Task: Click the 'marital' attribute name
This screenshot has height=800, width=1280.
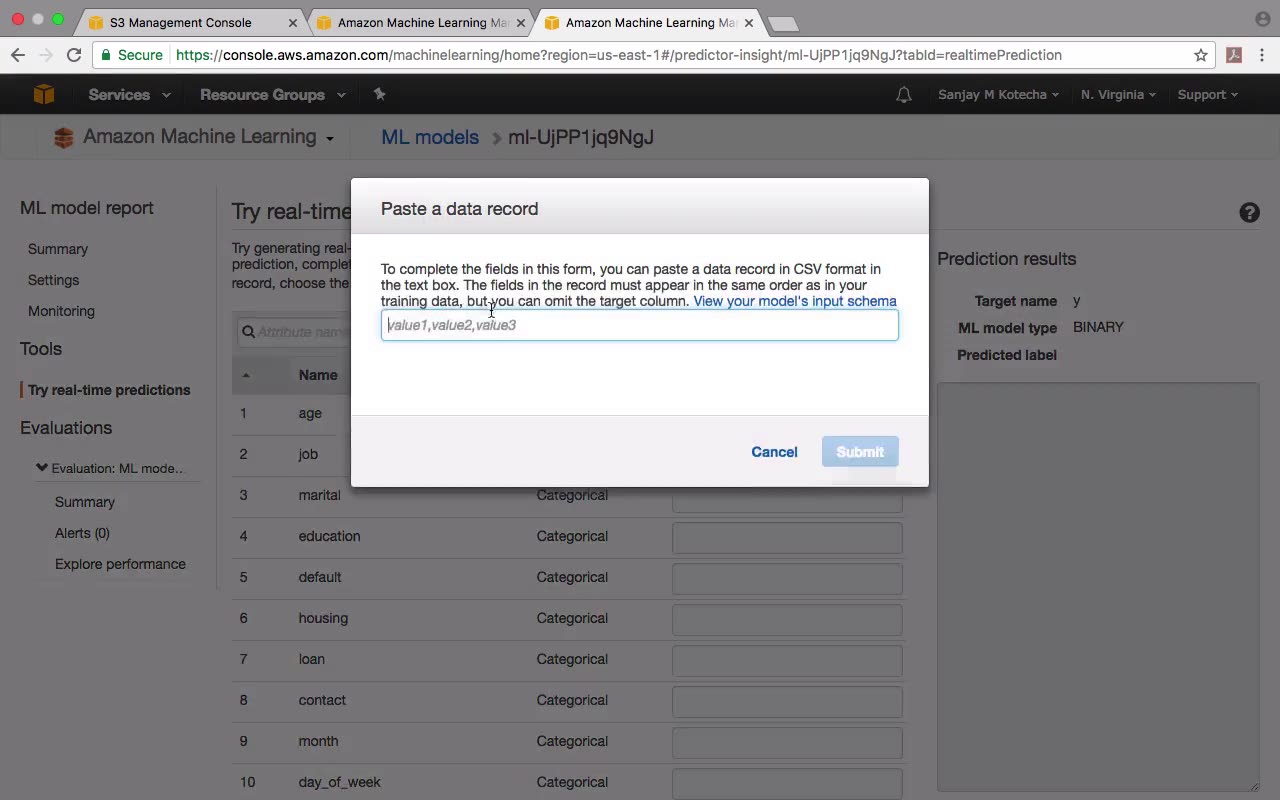Action: 319,495
